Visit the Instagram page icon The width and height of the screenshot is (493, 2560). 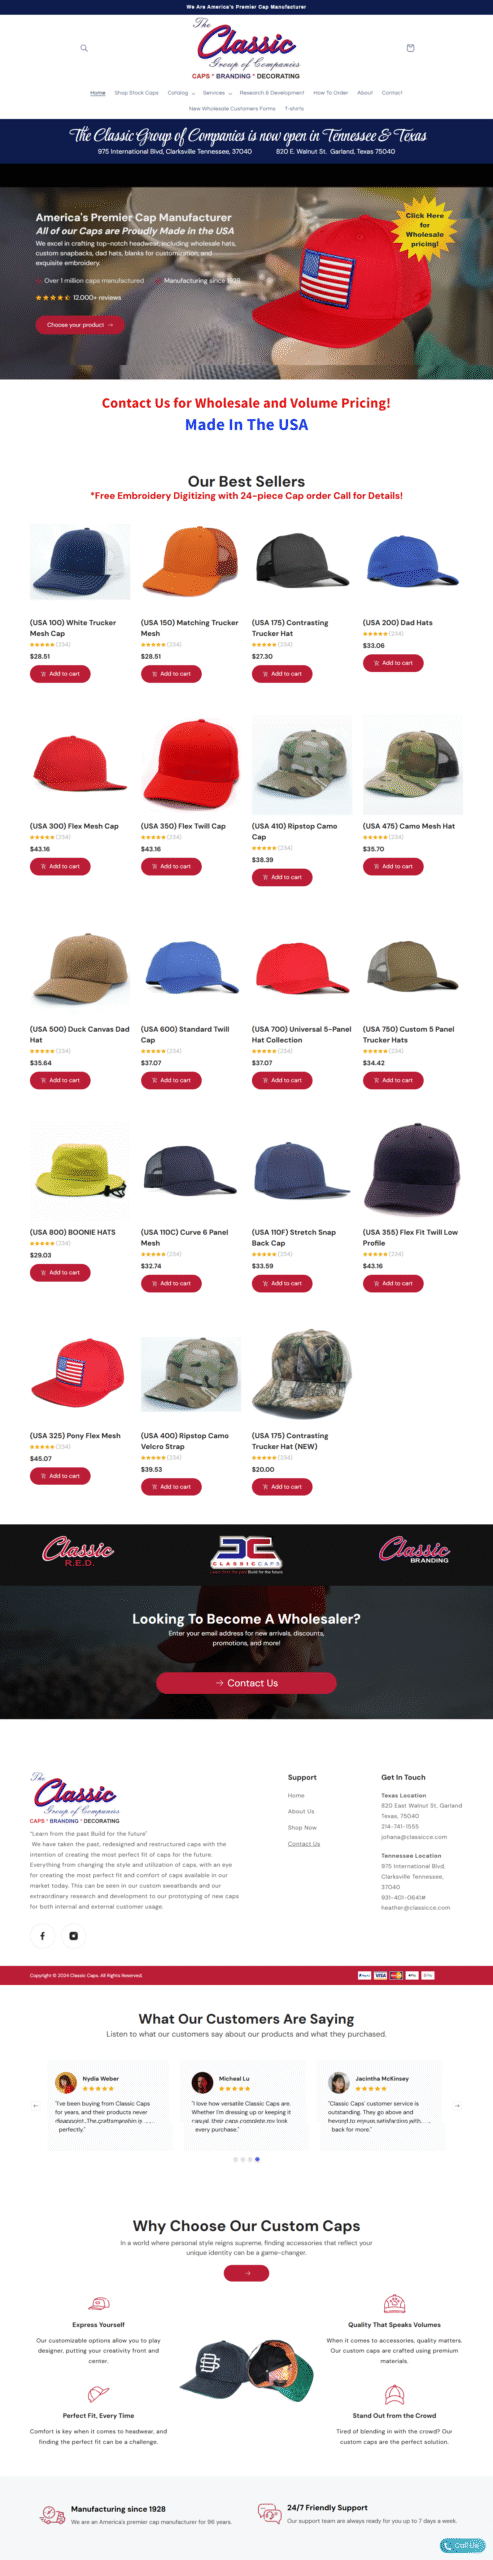(73, 1936)
